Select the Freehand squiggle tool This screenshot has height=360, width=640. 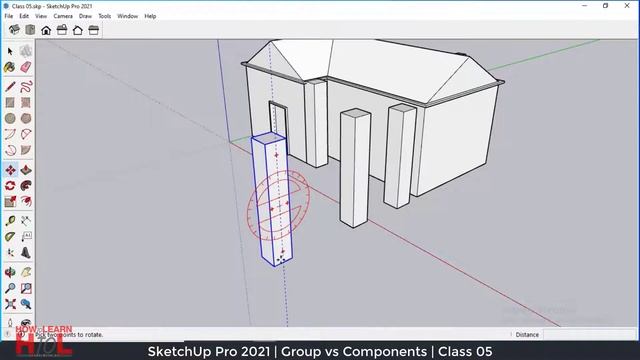tap(26, 87)
